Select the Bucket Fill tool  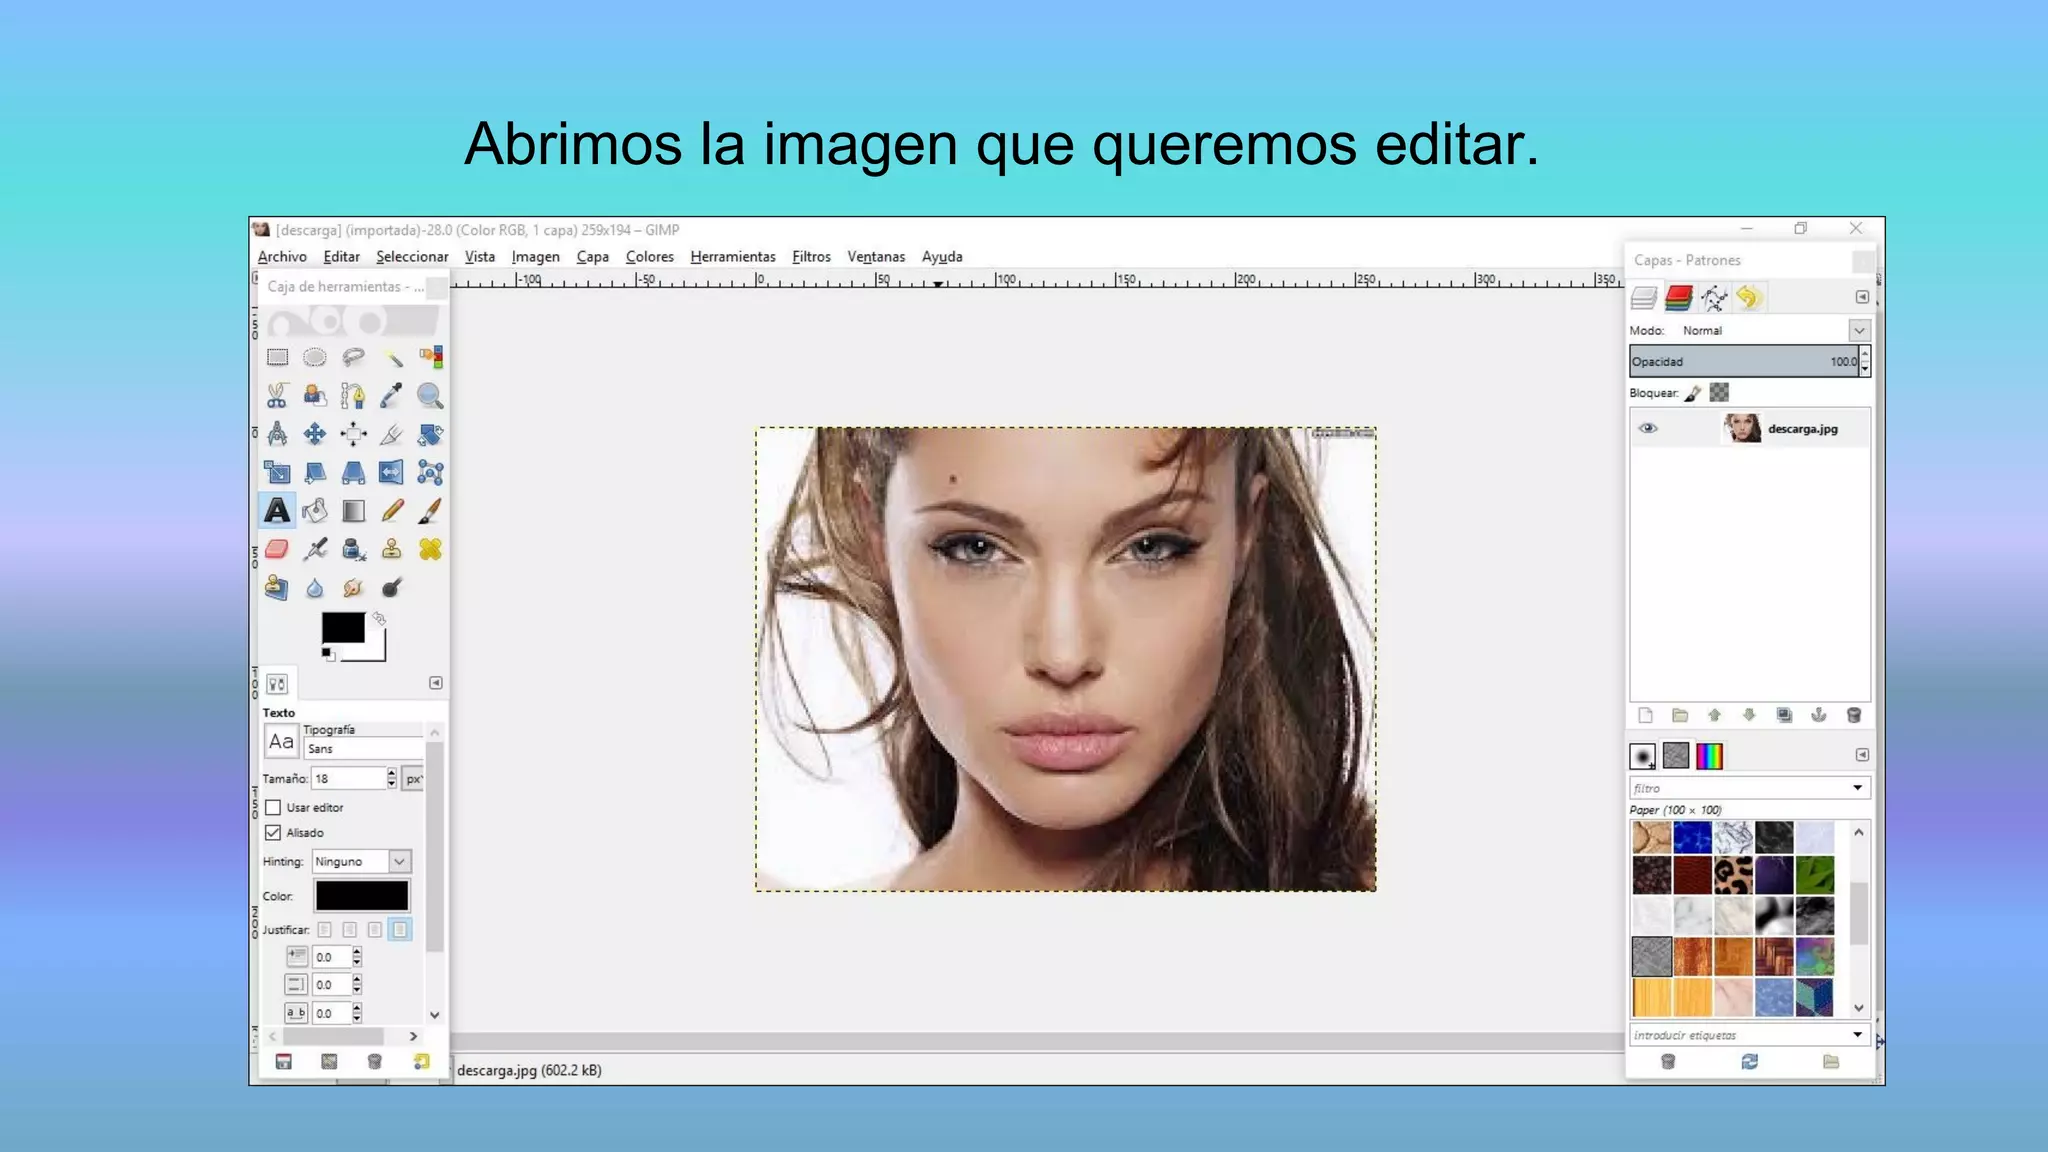coord(315,511)
